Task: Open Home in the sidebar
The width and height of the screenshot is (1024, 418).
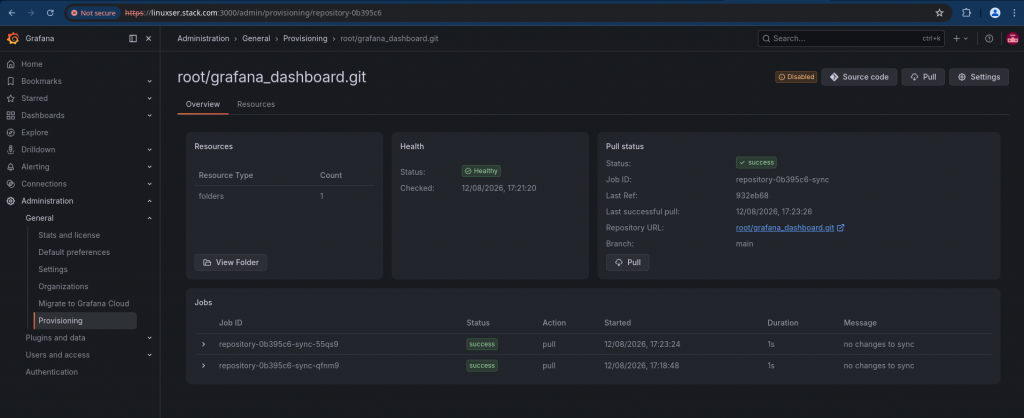Action: click(31, 64)
